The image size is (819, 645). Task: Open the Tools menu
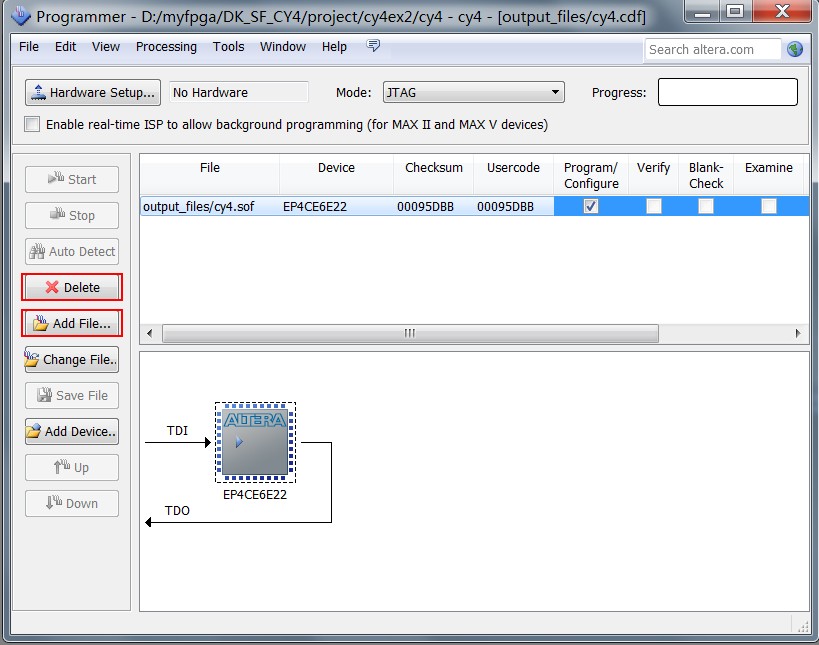point(228,47)
